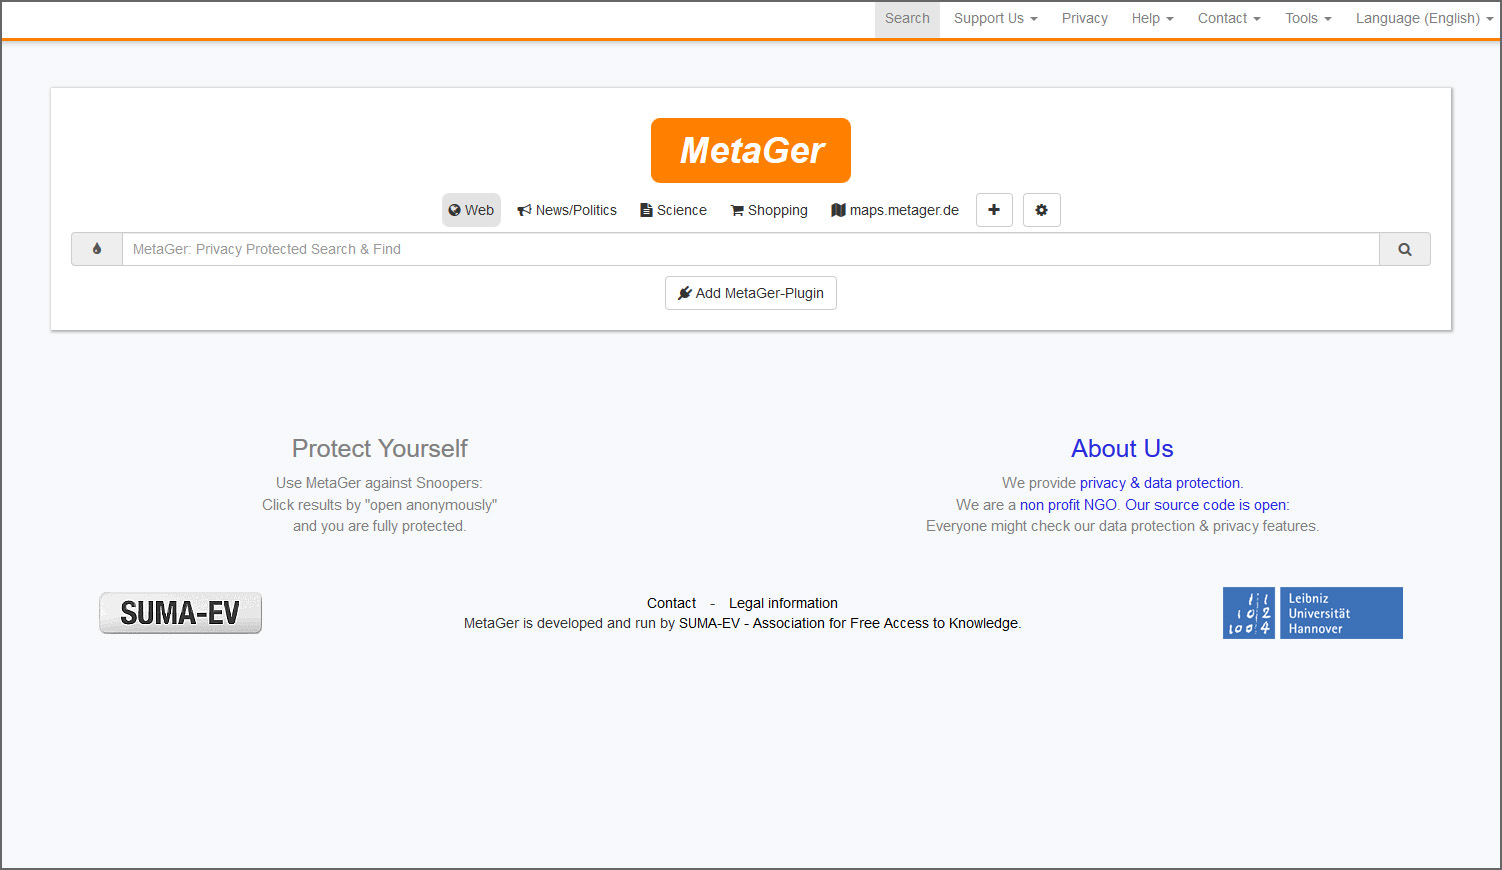Open the maps.metager.de focus
This screenshot has height=870, width=1502.
pos(895,210)
